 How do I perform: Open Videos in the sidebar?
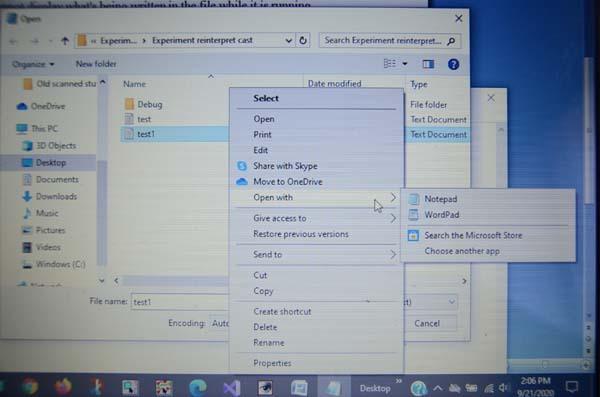click(x=48, y=247)
